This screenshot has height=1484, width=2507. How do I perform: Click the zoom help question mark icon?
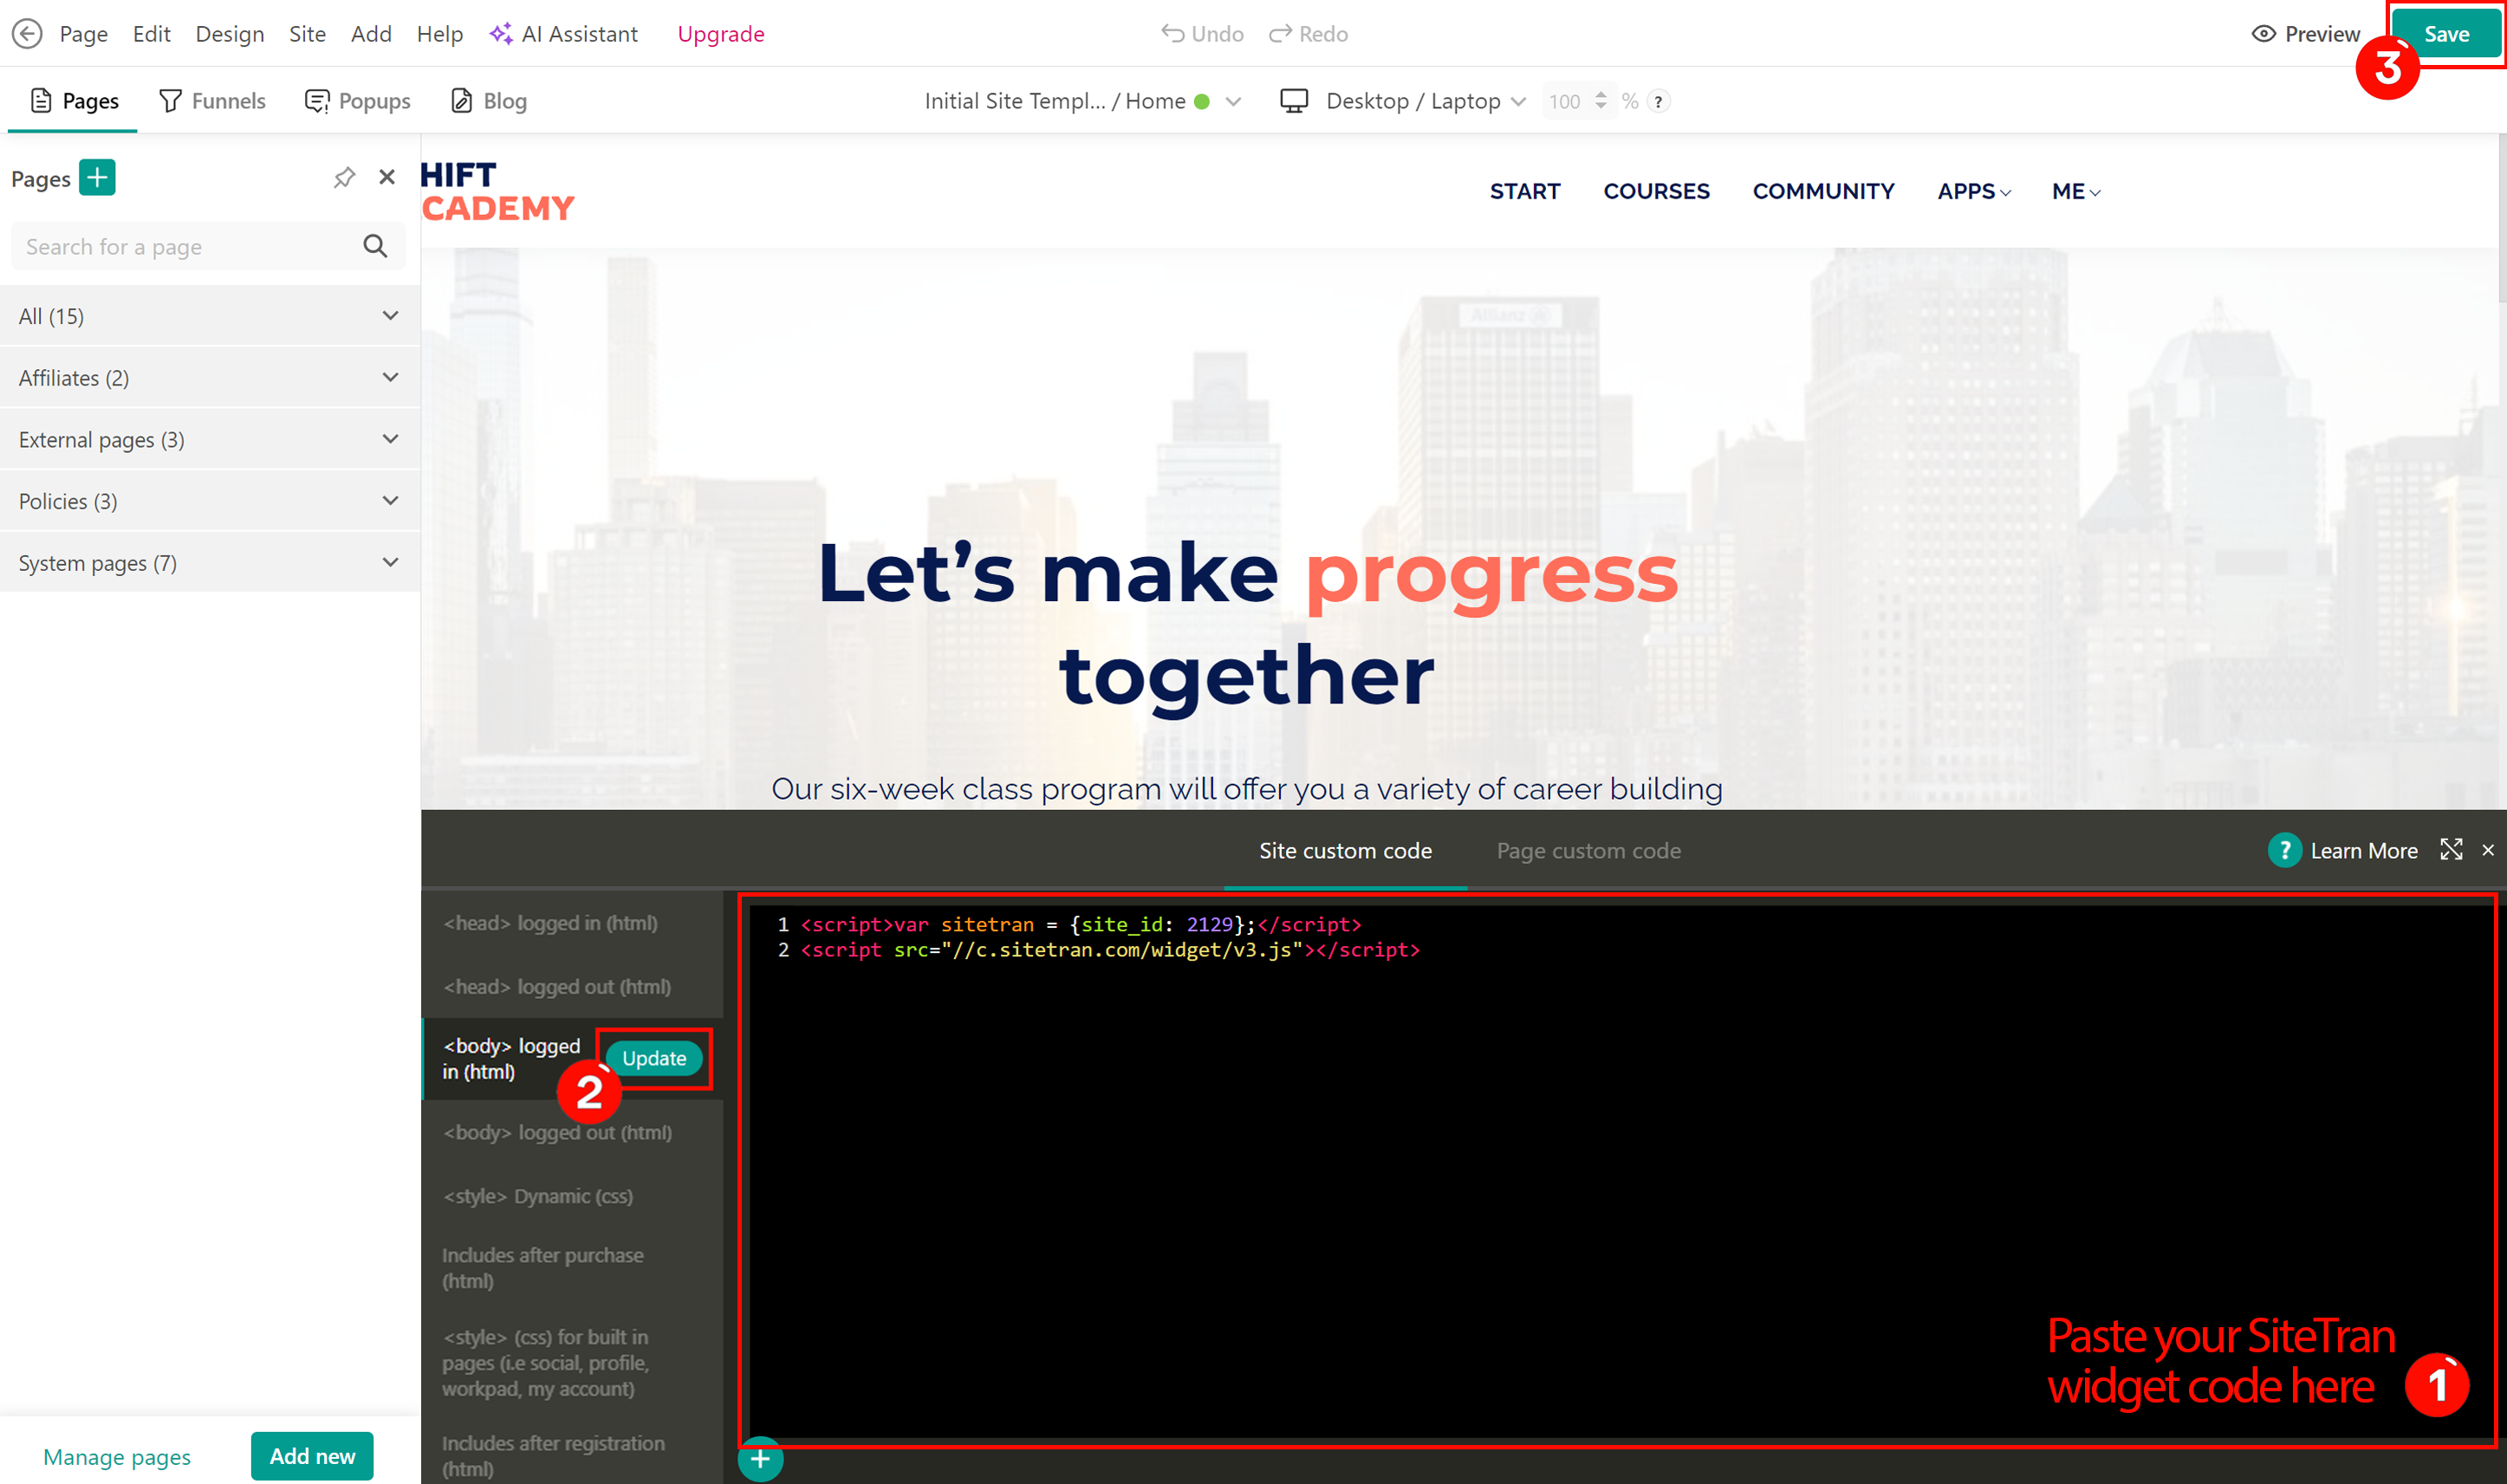(1658, 101)
